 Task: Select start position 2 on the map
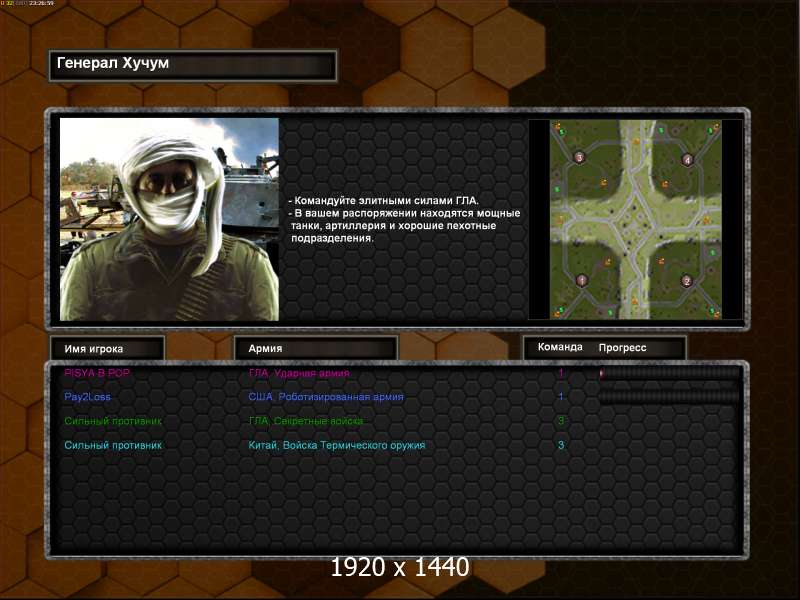(x=687, y=281)
